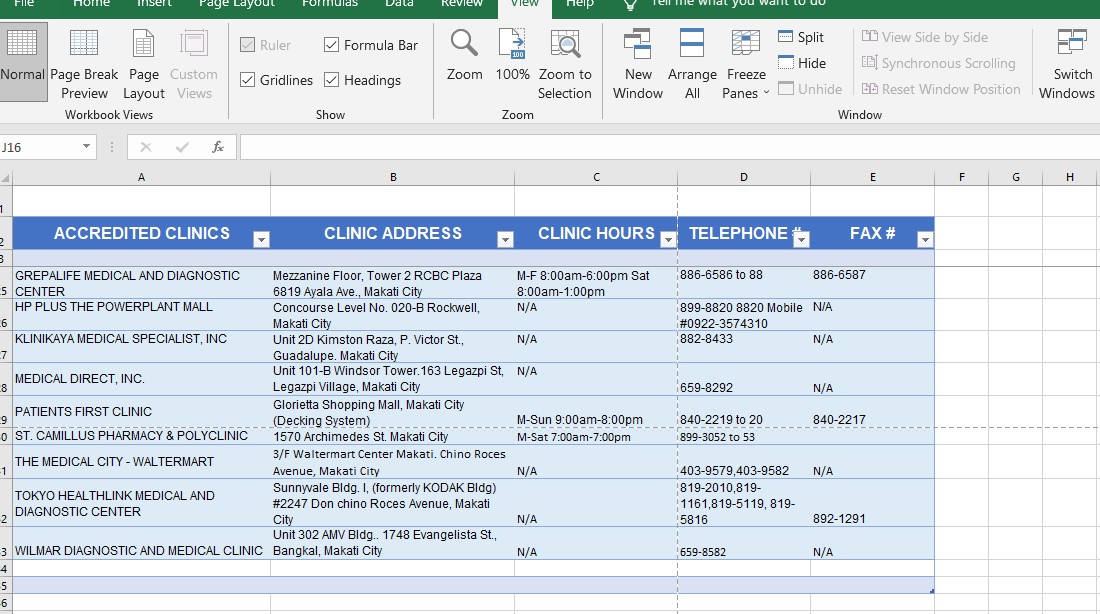Click the Tell me lightbulb icon
This screenshot has height=614, width=1100.
pyautogui.click(x=630, y=4)
